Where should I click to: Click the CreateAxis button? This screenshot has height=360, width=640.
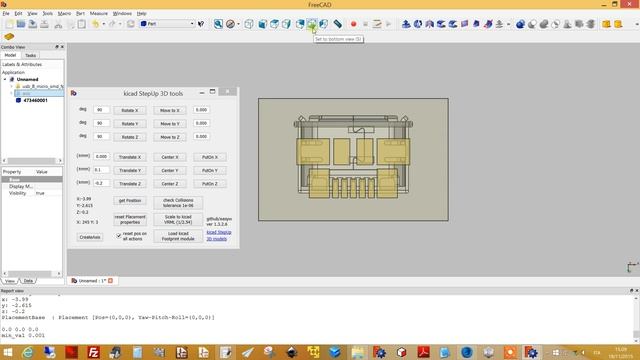click(x=90, y=237)
